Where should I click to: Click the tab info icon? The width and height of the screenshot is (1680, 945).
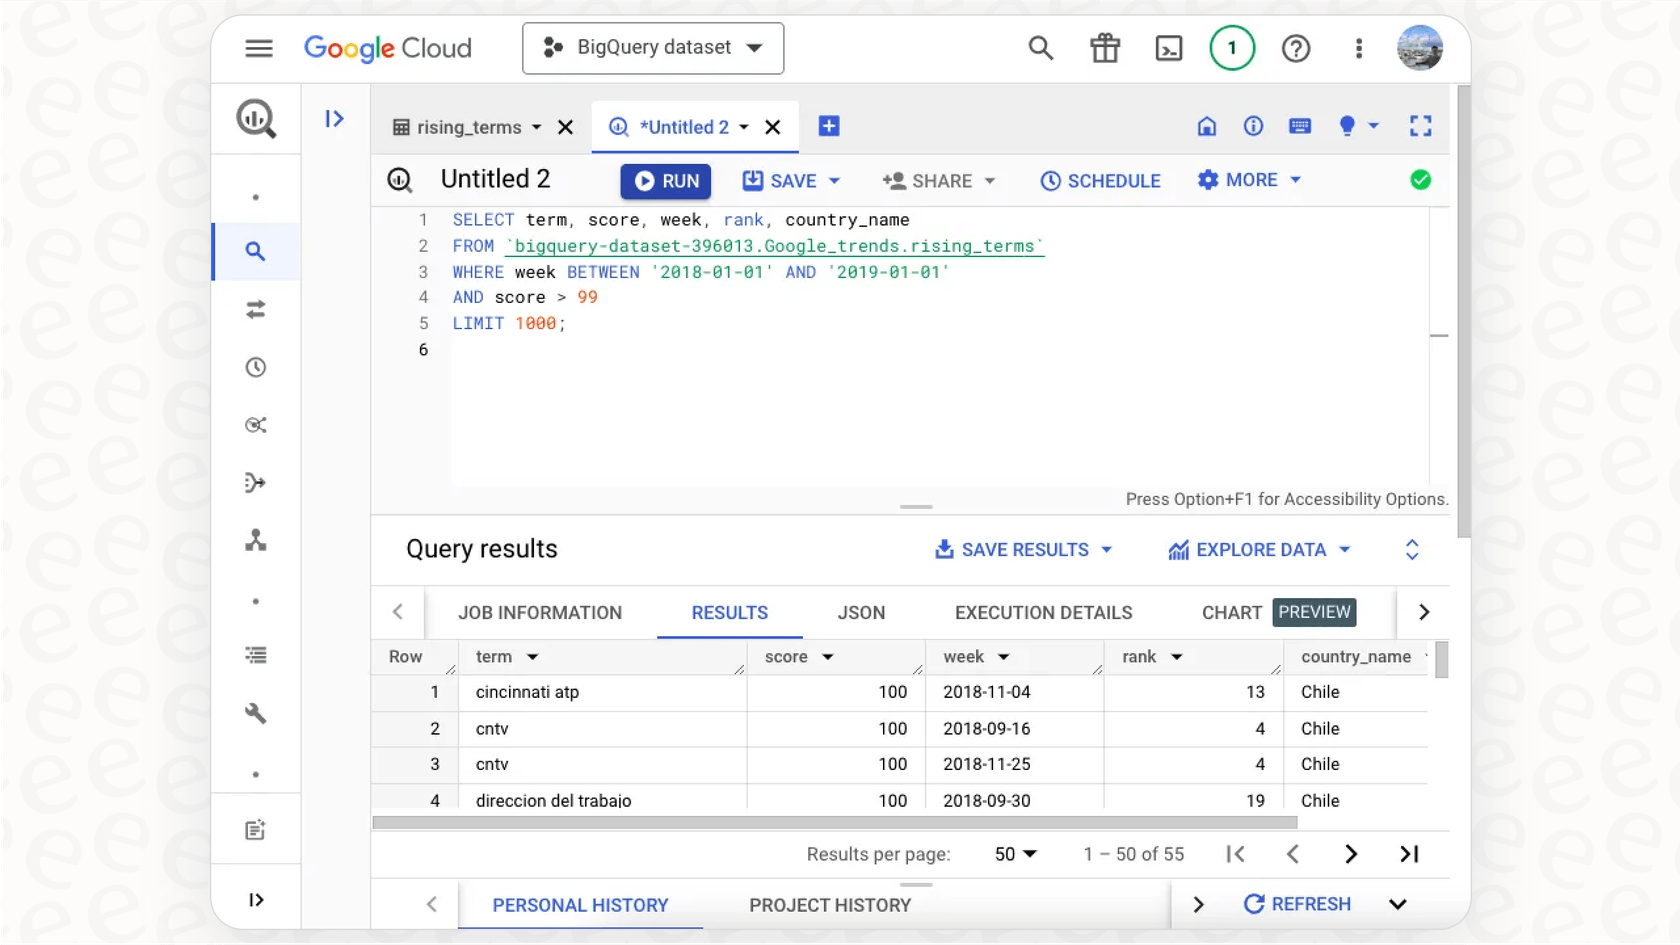pos(1253,126)
